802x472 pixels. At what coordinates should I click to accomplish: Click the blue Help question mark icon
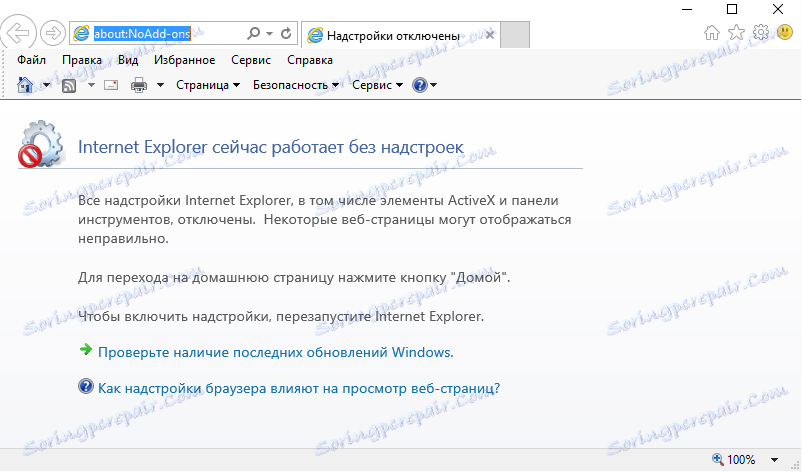pos(419,85)
